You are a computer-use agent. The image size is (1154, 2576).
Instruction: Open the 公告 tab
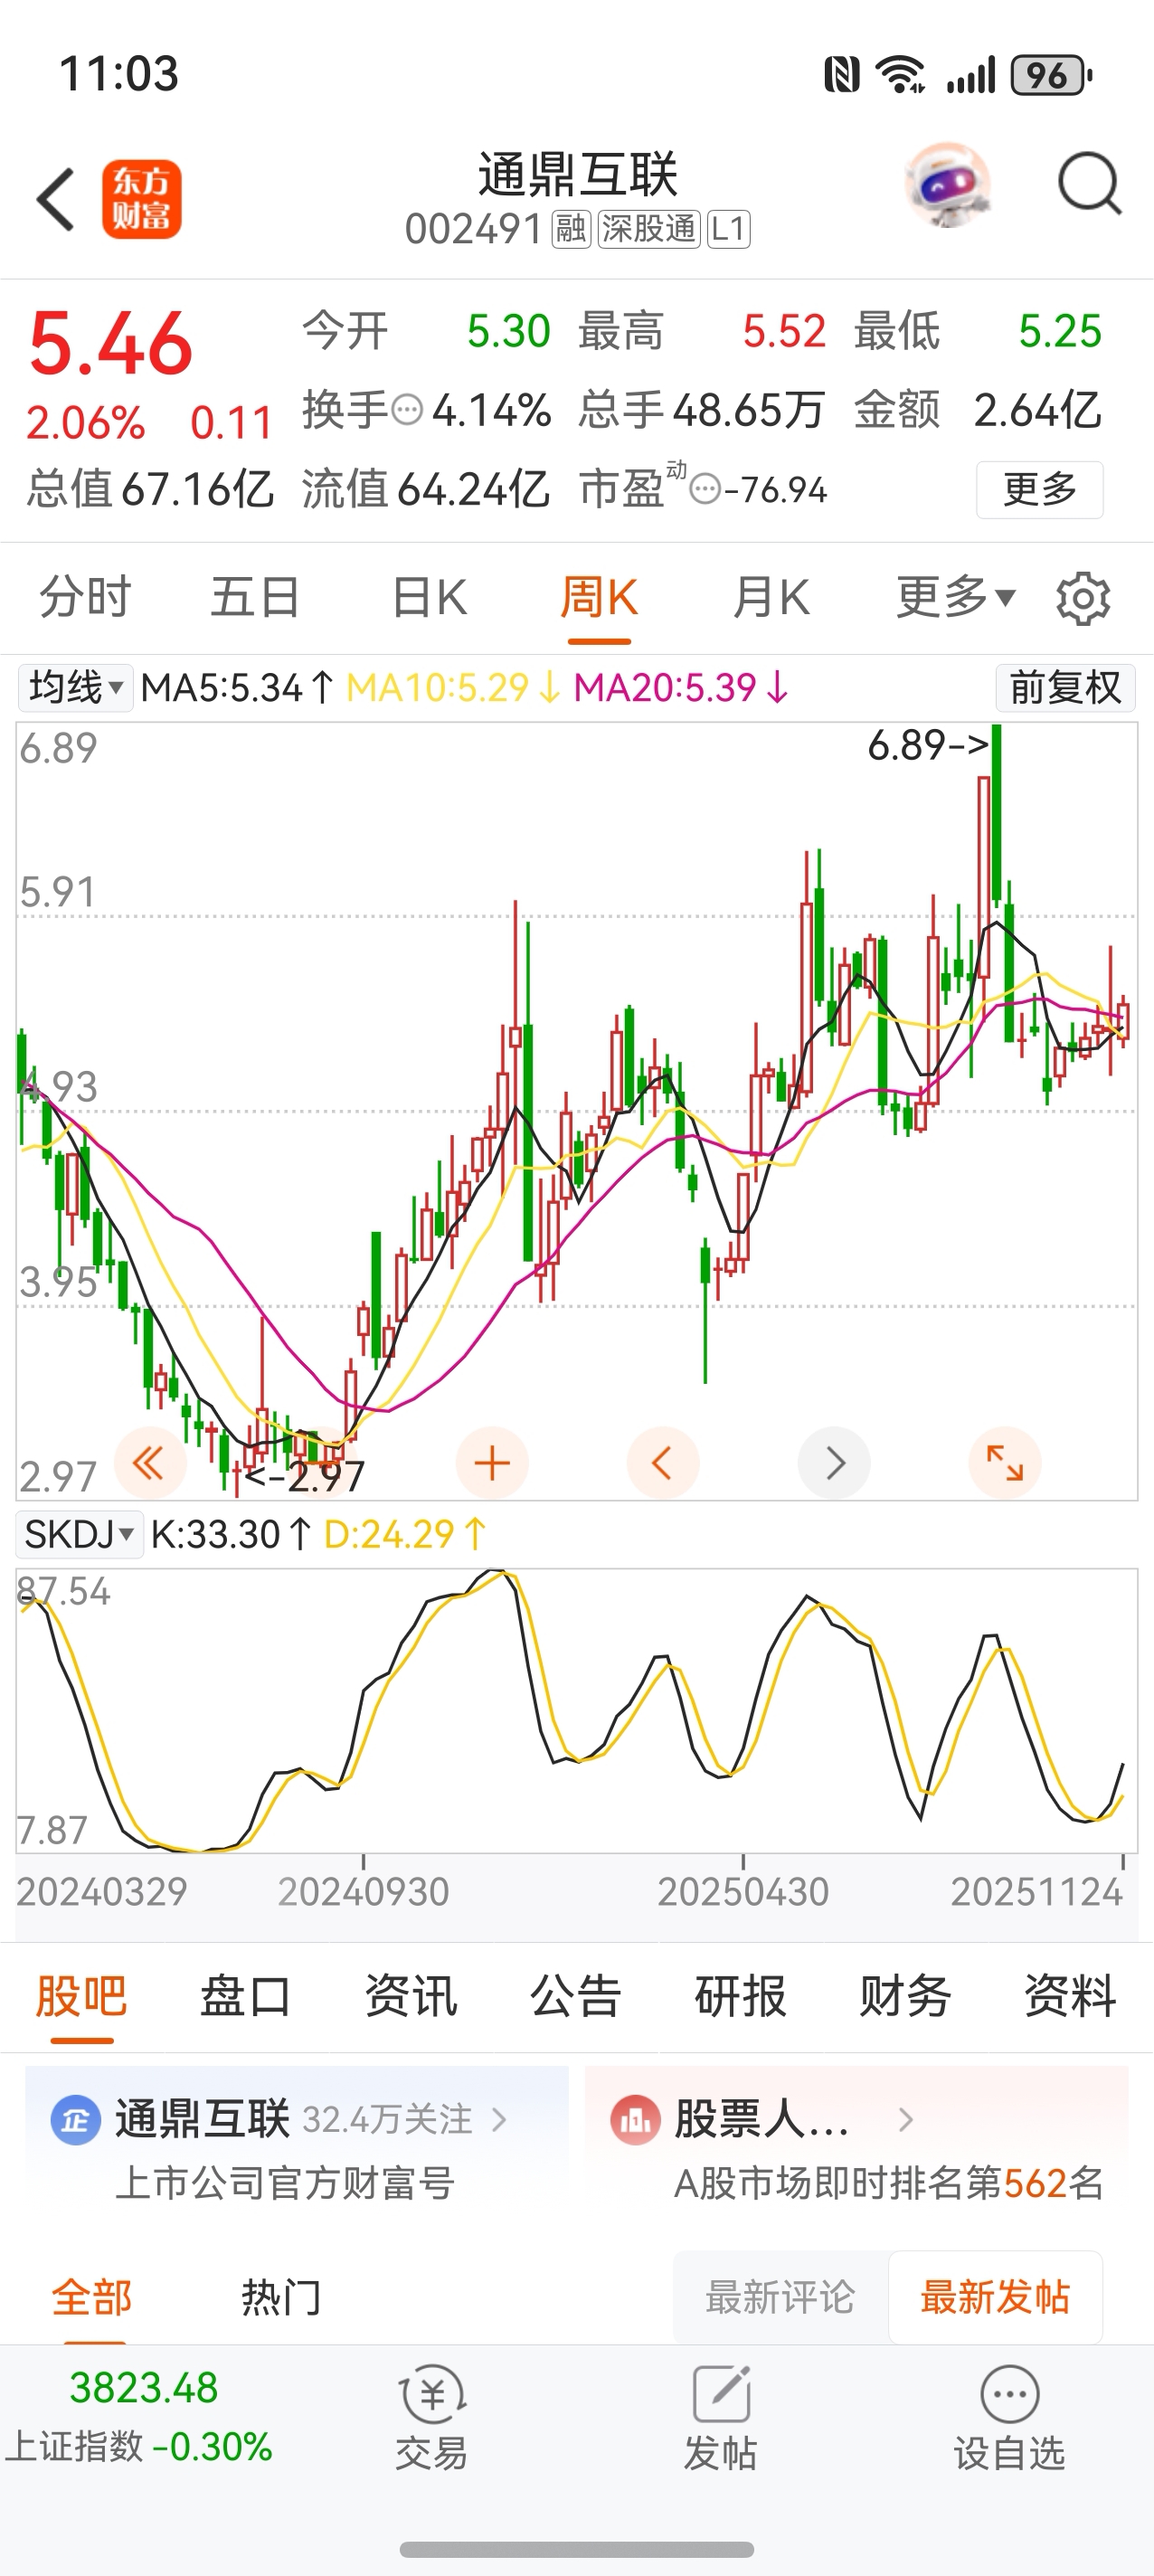tap(576, 1997)
